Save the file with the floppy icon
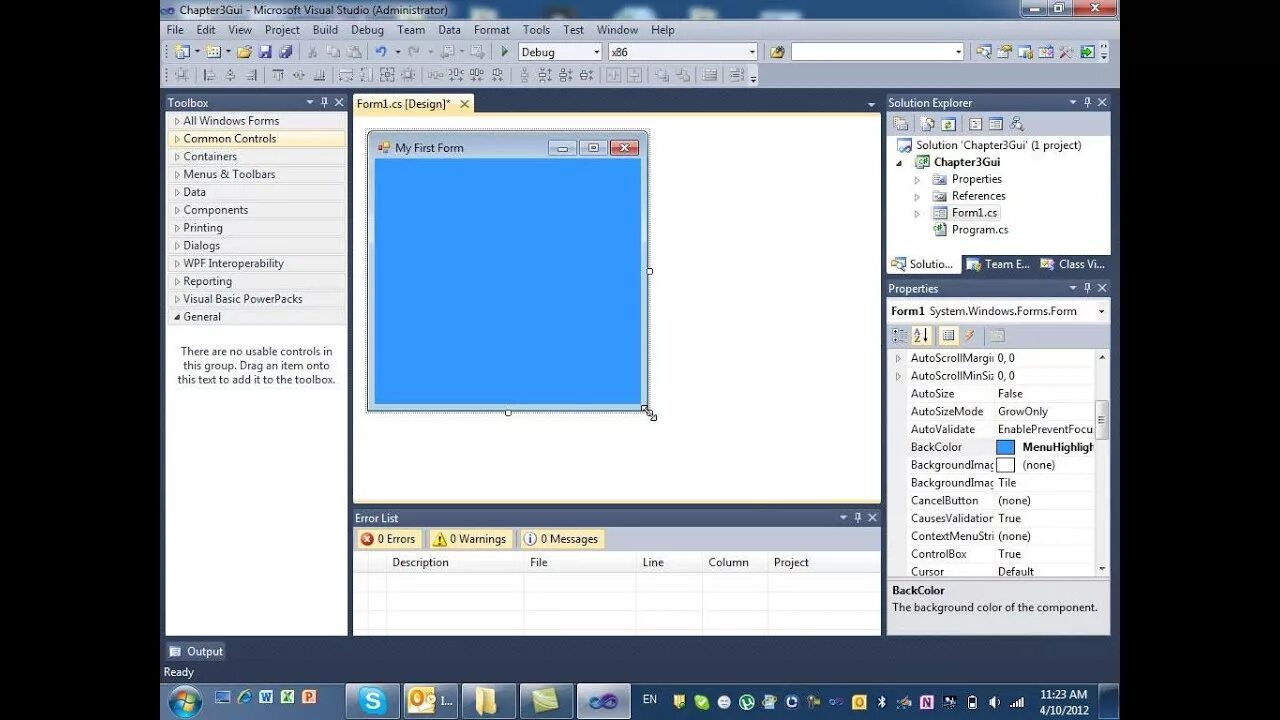Screen dimensions: 1280x720 click(265, 52)
